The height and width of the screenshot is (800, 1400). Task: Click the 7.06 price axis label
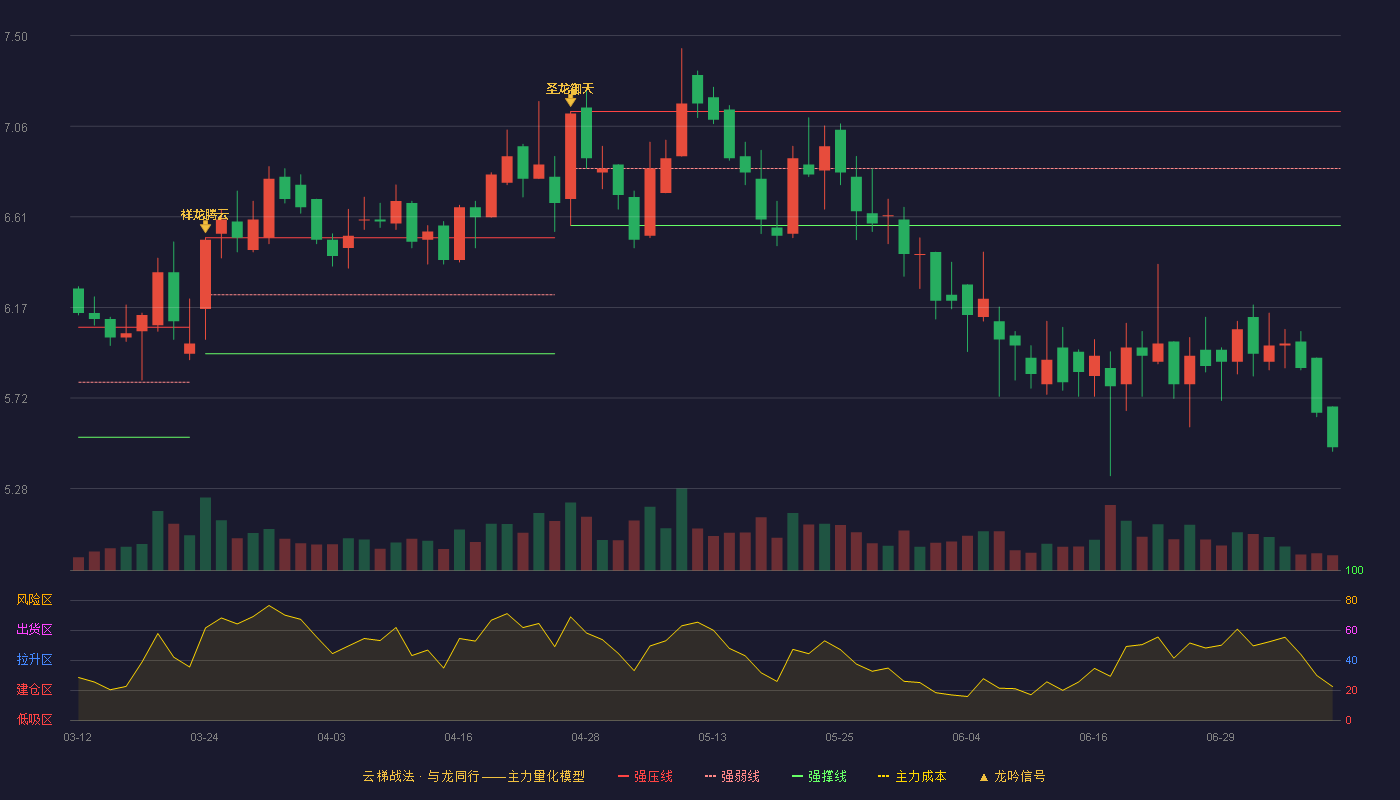tap(16, 128)
